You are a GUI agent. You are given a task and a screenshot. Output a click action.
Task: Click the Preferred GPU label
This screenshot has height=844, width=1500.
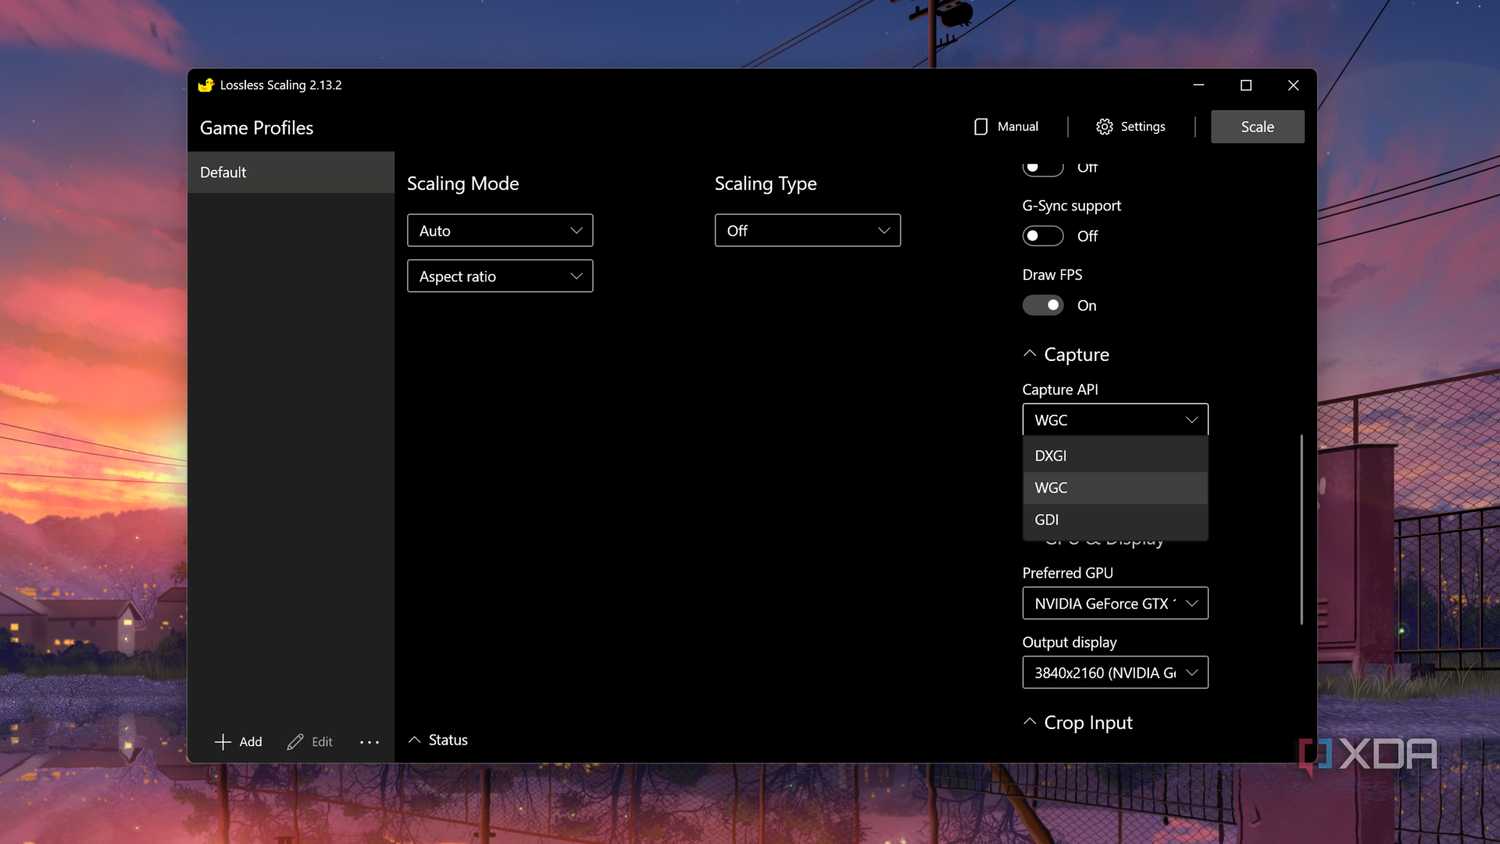1067,573
